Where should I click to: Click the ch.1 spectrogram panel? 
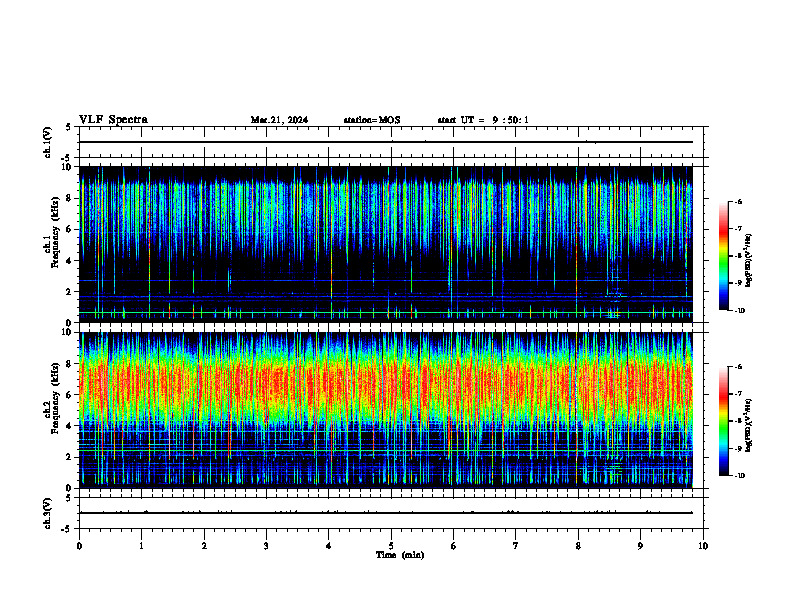386,244
